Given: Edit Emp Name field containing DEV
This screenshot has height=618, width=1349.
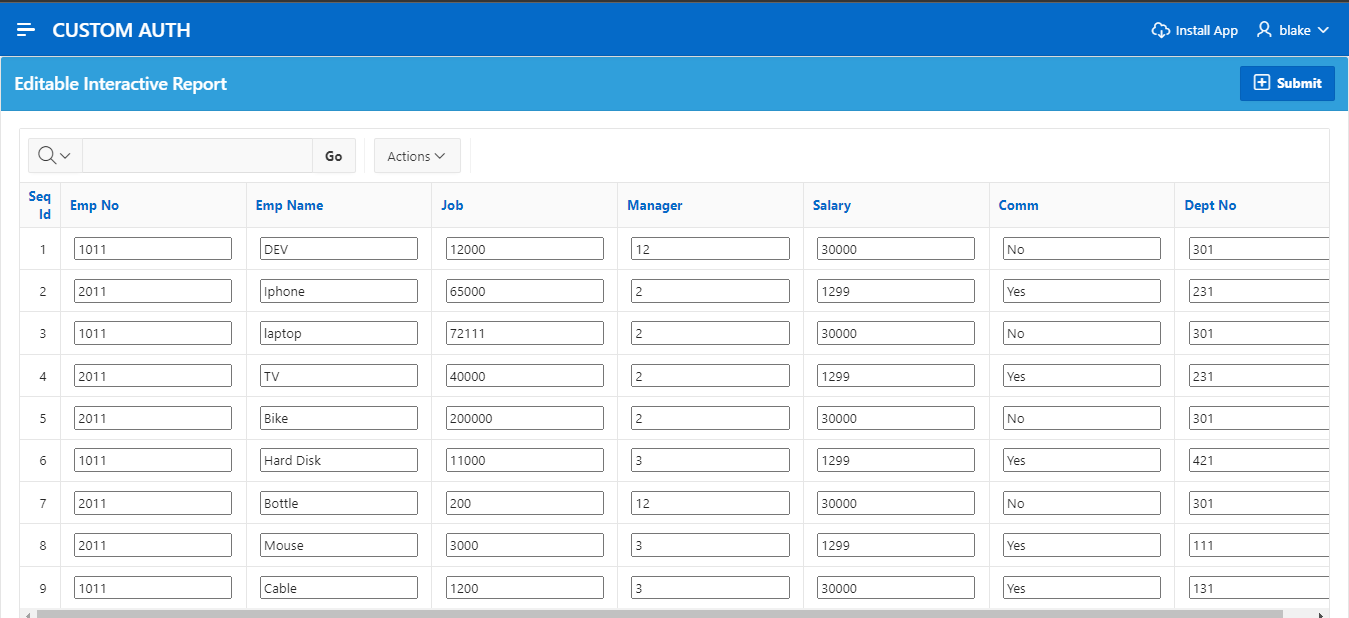Looking at the screenshot, I should click(338, 249).
